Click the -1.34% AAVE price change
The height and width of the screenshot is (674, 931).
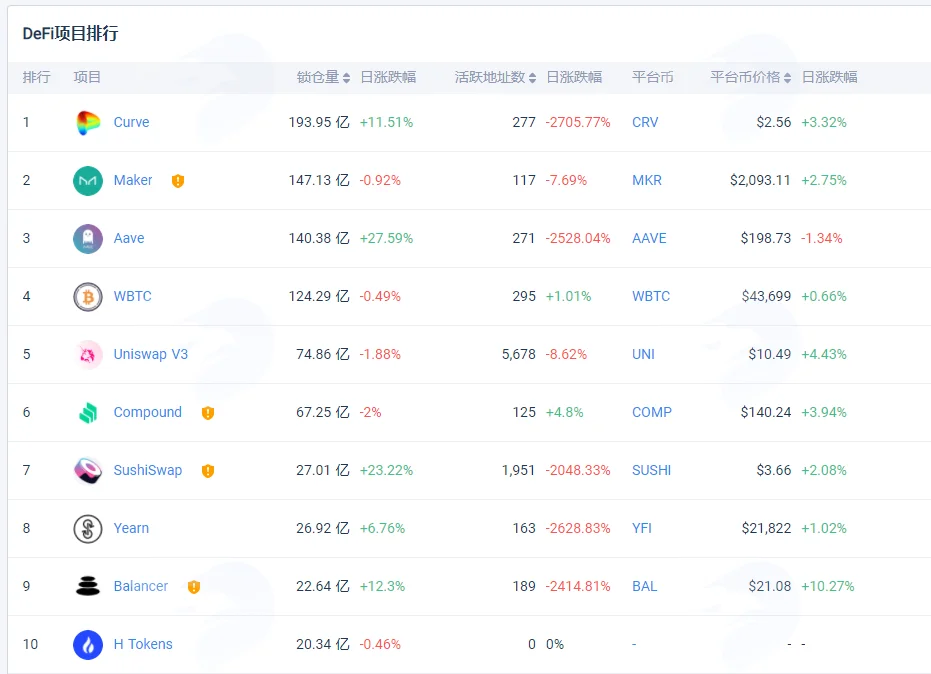(x=821, y=238)
